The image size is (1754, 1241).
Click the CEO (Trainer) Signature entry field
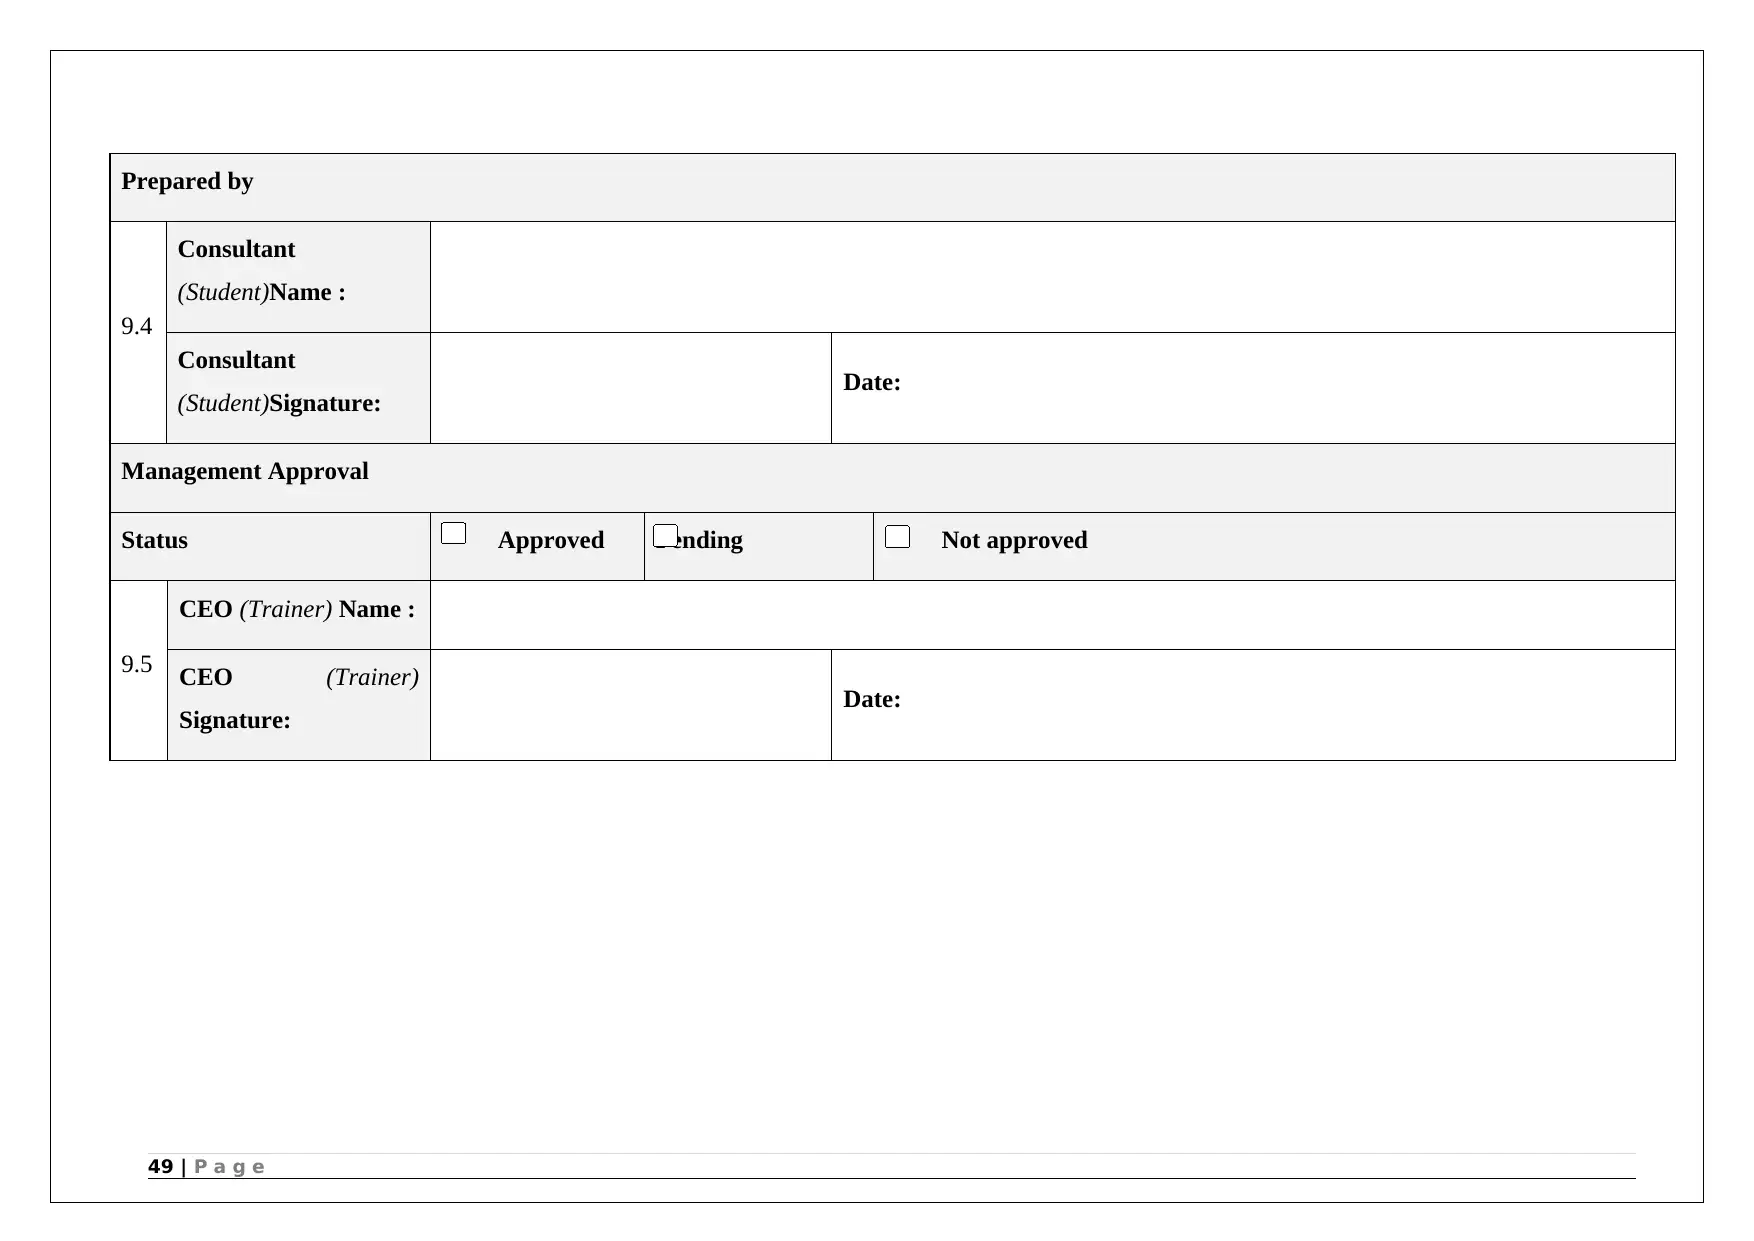coord(630,705)
